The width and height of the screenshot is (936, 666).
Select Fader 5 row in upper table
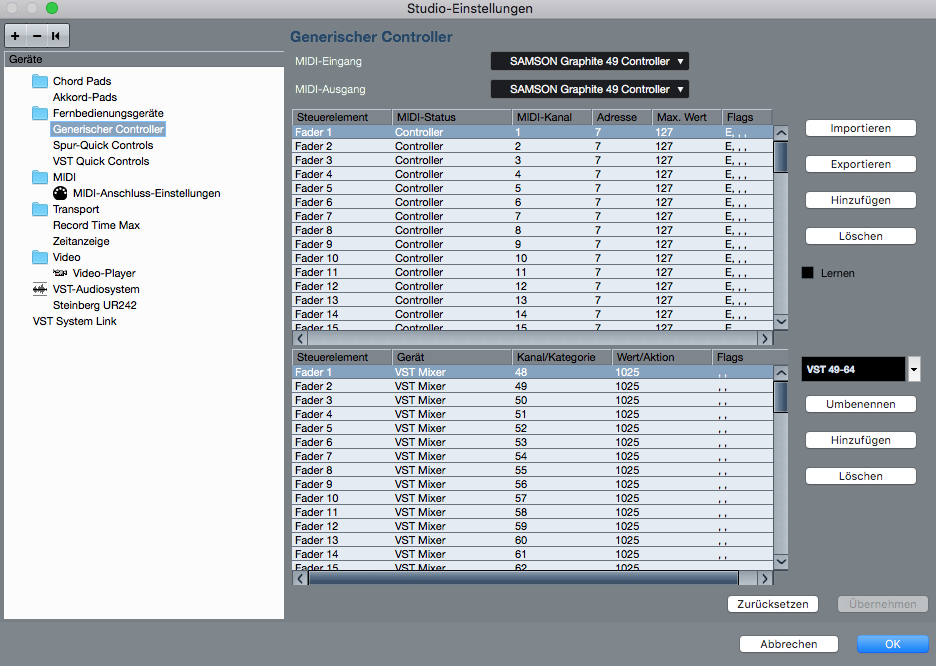tap(532, 189)
